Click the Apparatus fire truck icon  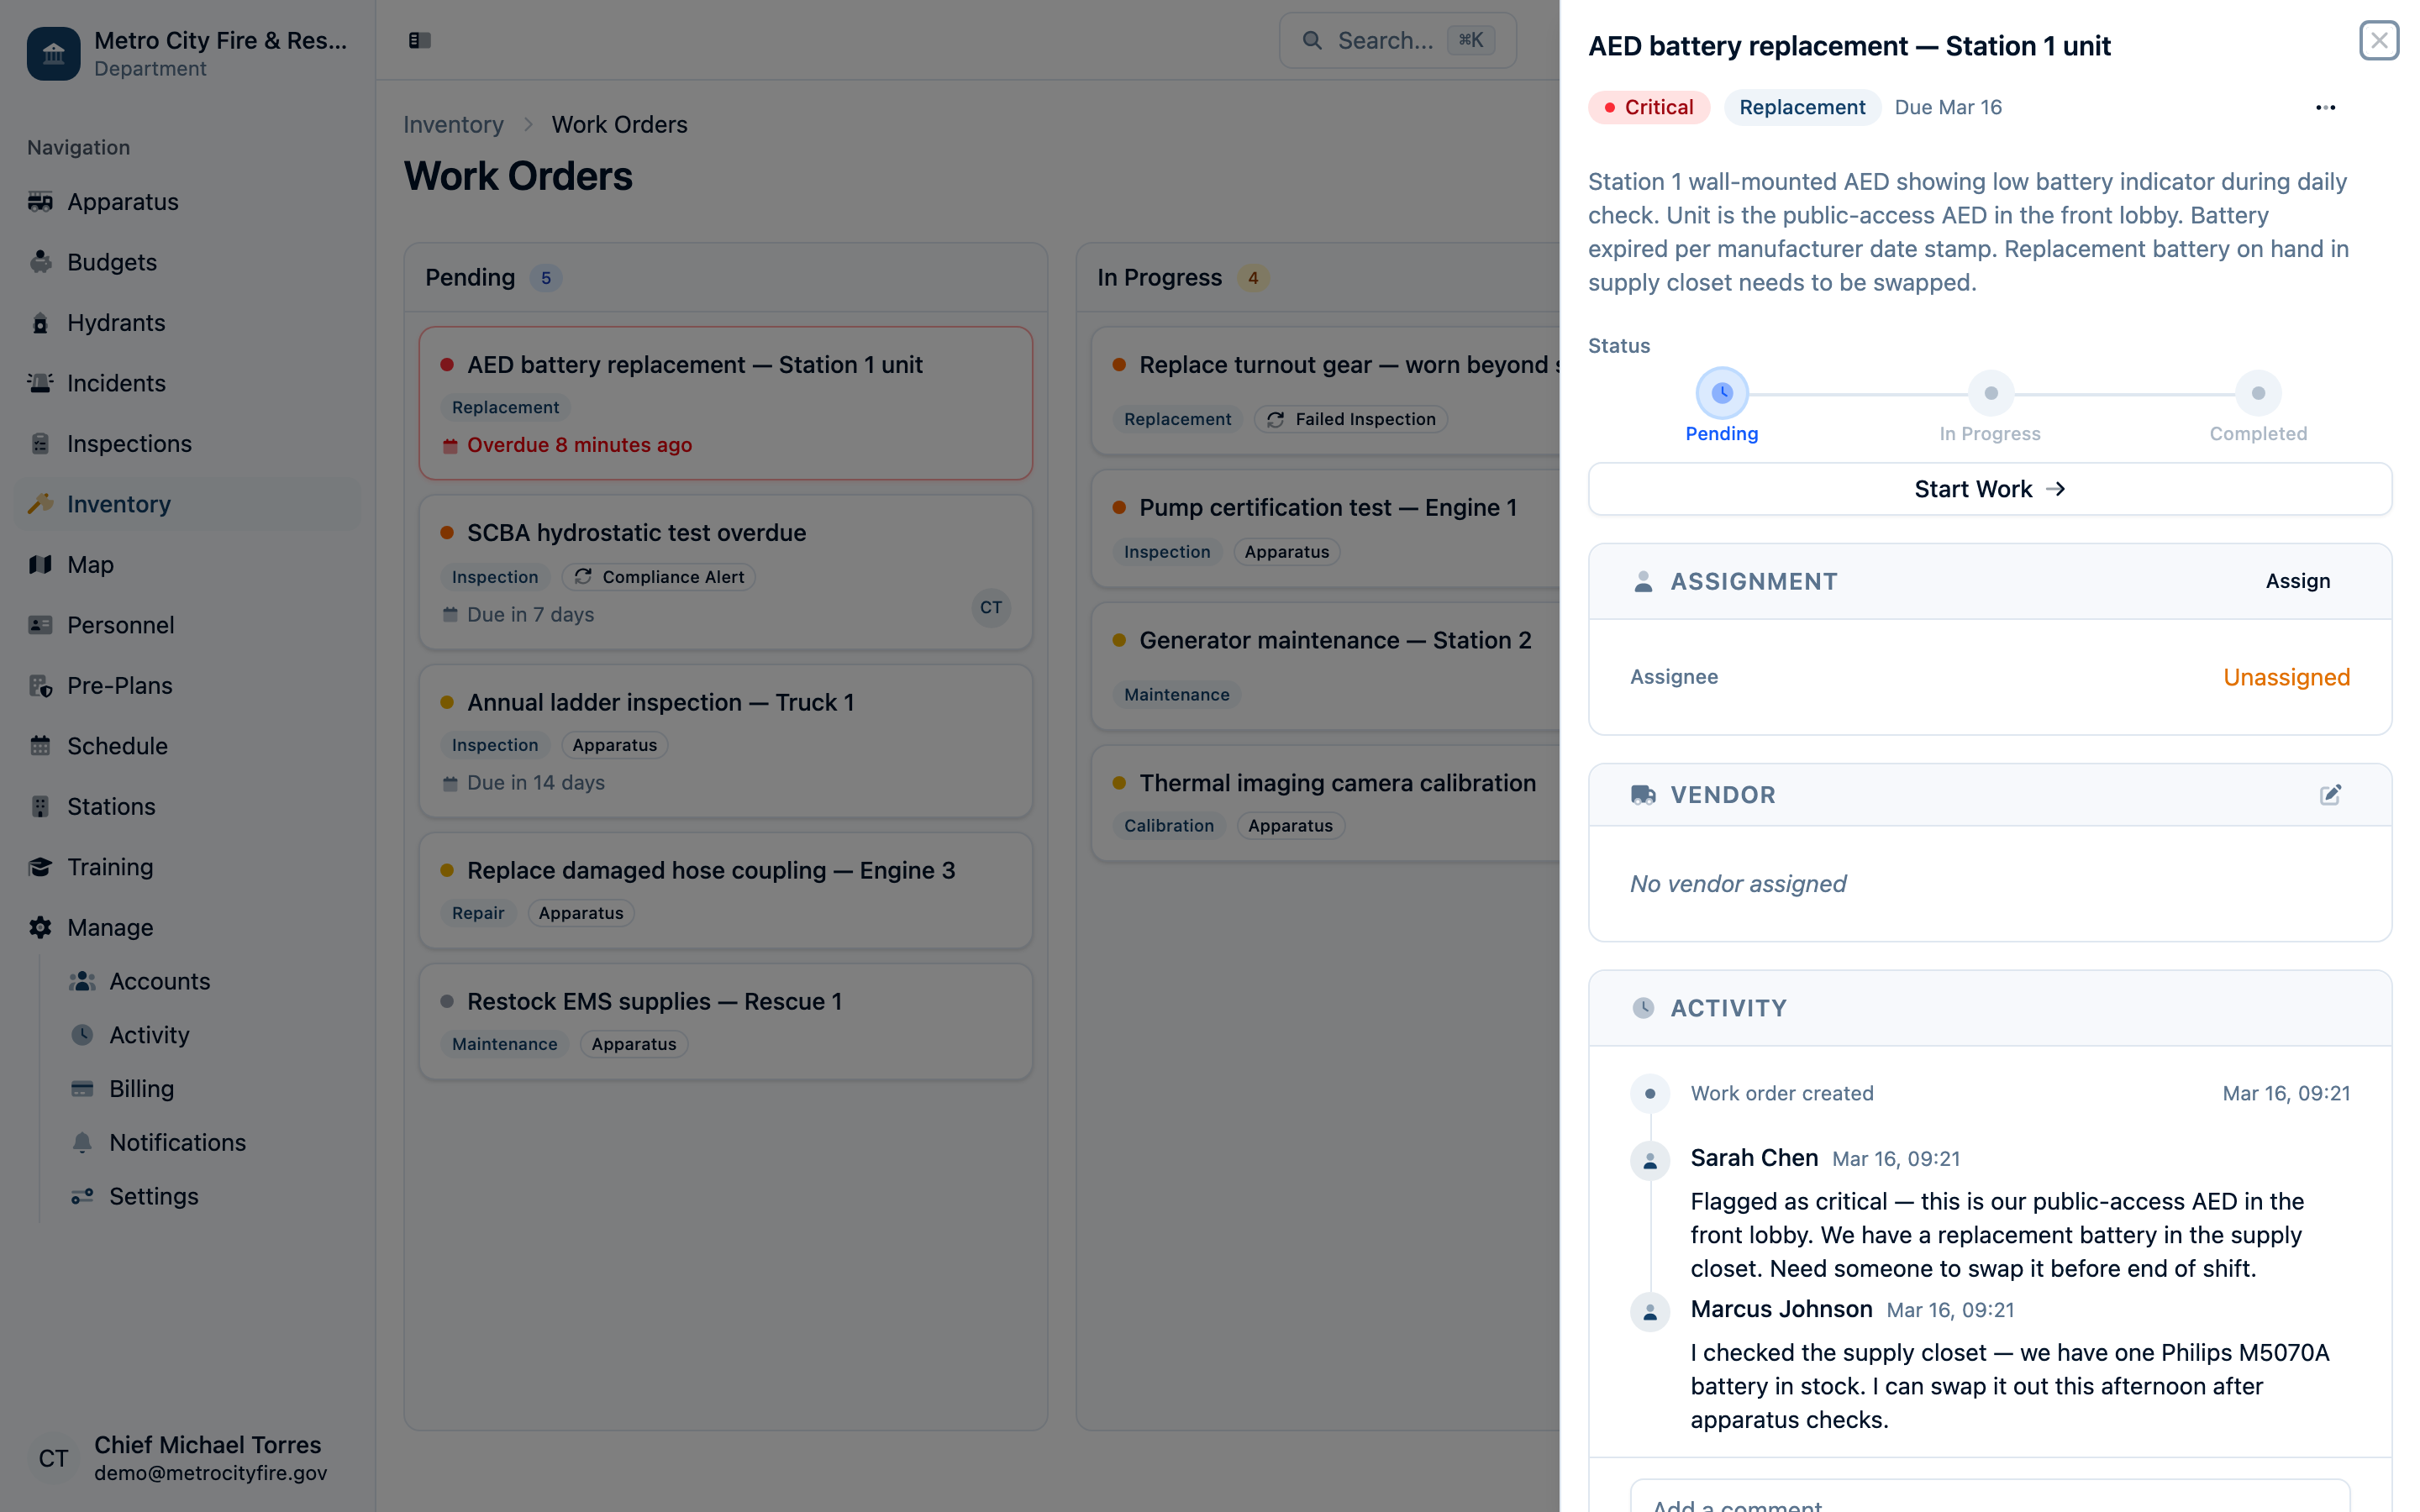coord(40,202)
